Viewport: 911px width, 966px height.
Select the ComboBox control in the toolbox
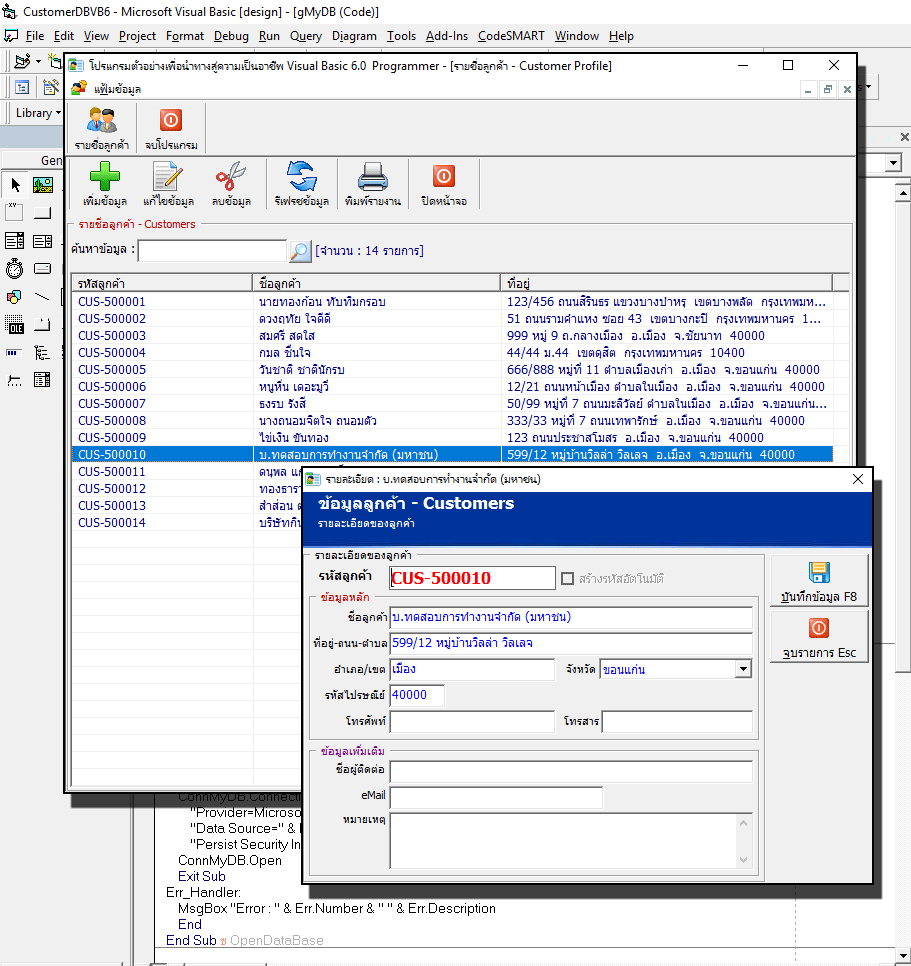point(14,241)
